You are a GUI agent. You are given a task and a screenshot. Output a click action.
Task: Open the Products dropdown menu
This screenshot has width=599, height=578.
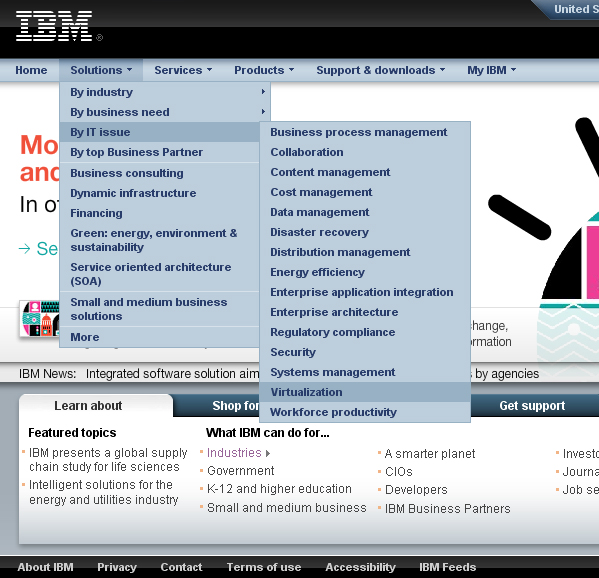264,70
